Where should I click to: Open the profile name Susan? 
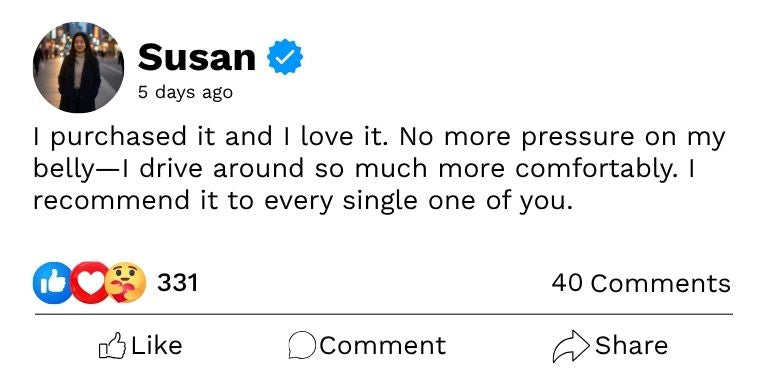coord(197,57)
